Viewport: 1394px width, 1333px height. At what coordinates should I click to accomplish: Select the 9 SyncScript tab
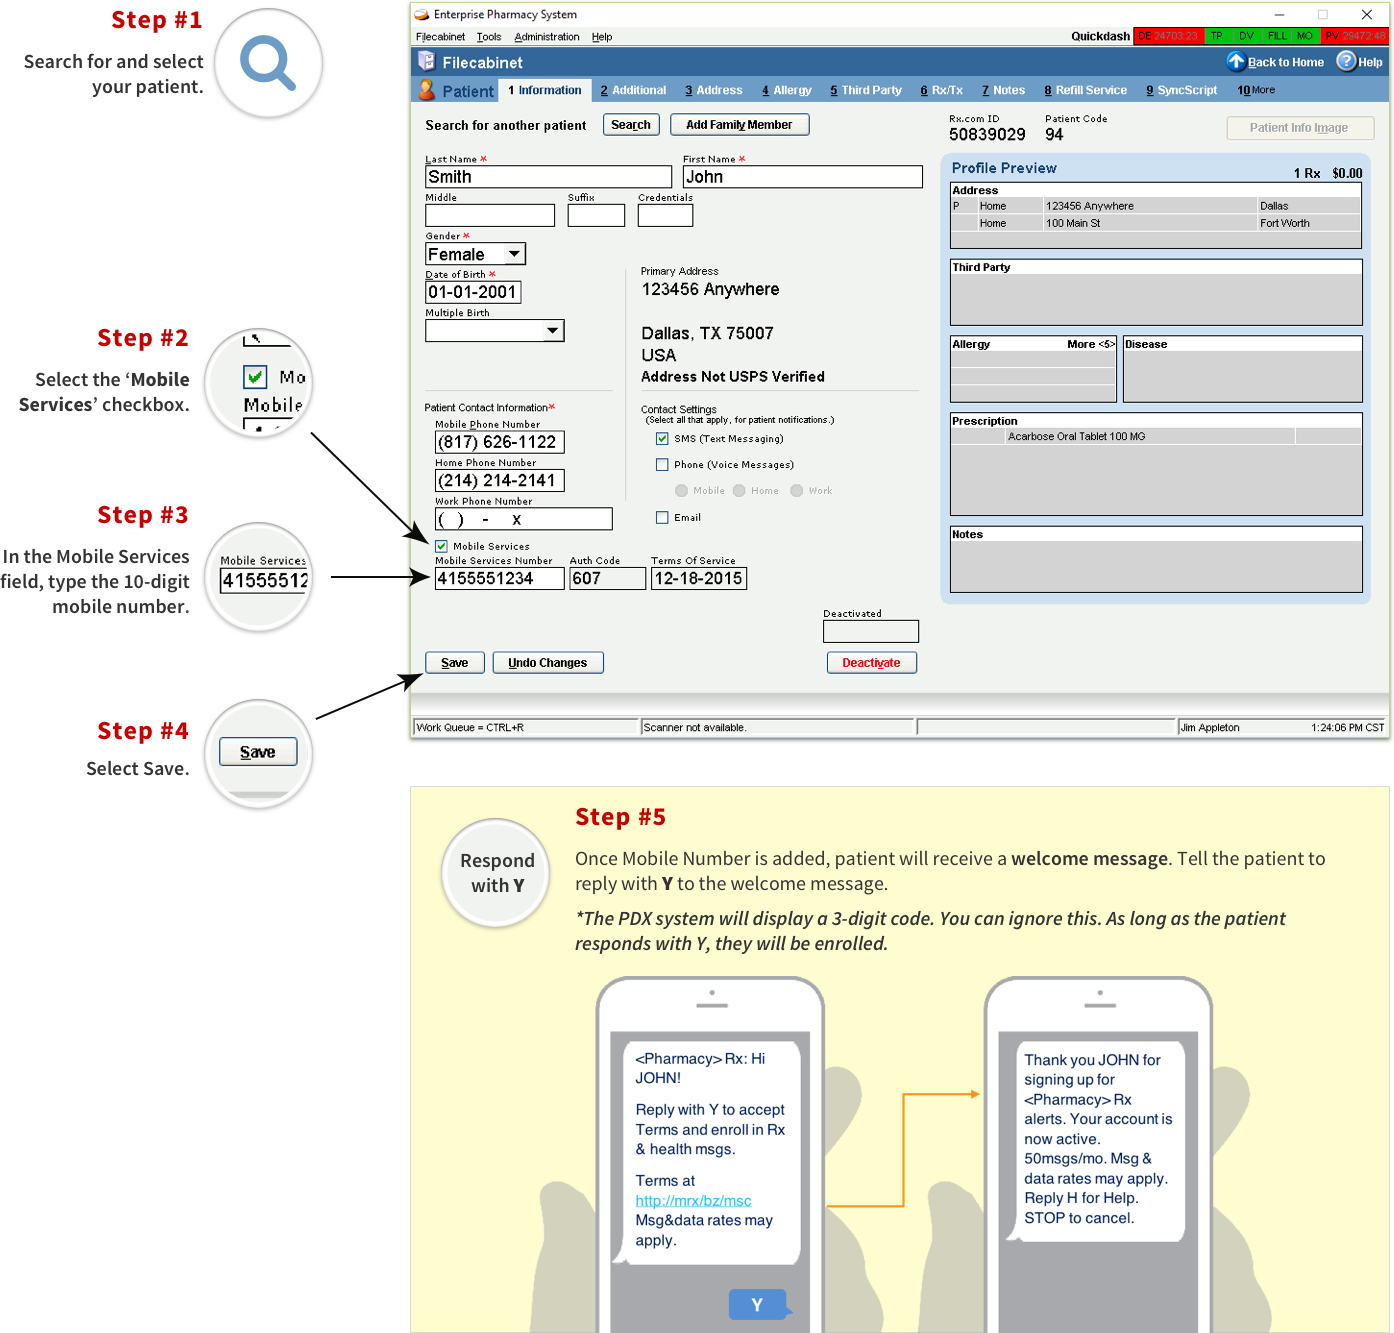tap(1182, 90)
